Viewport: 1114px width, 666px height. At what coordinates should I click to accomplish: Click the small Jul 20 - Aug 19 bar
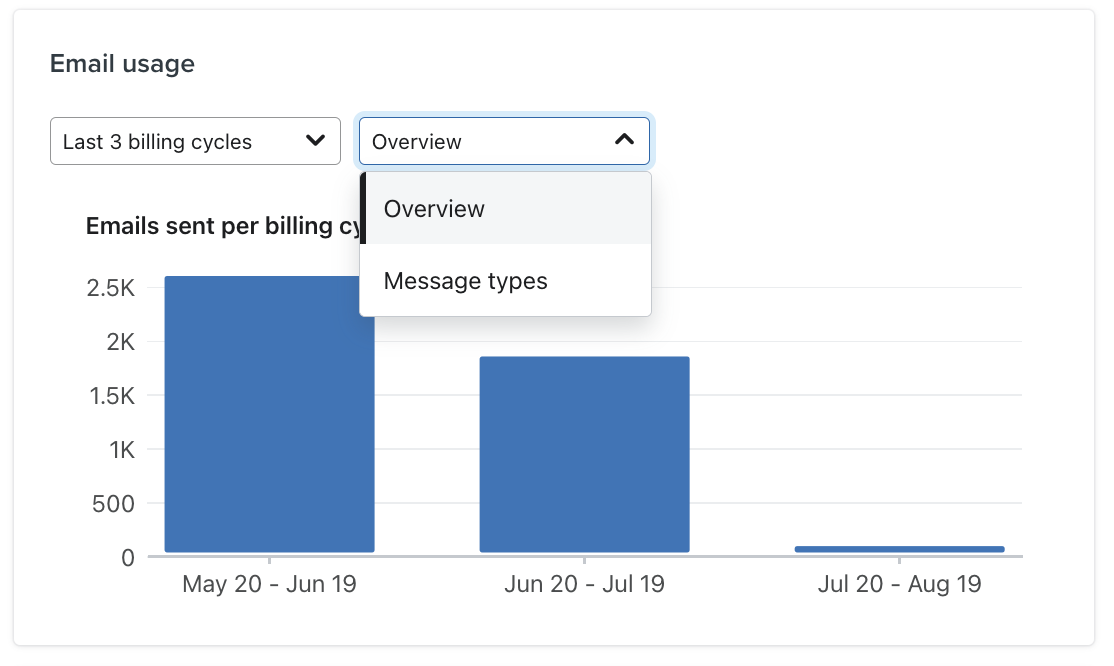click(x=900, y=547)
